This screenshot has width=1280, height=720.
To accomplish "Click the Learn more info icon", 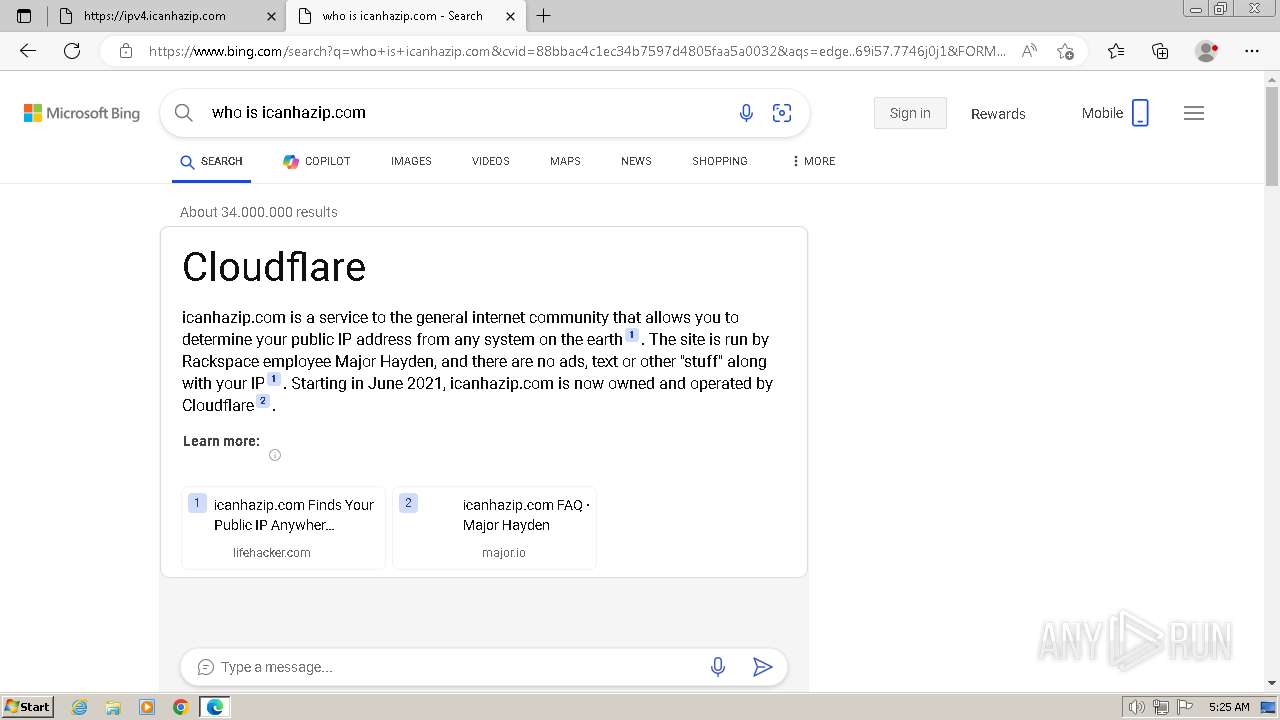I will point(275,455).
